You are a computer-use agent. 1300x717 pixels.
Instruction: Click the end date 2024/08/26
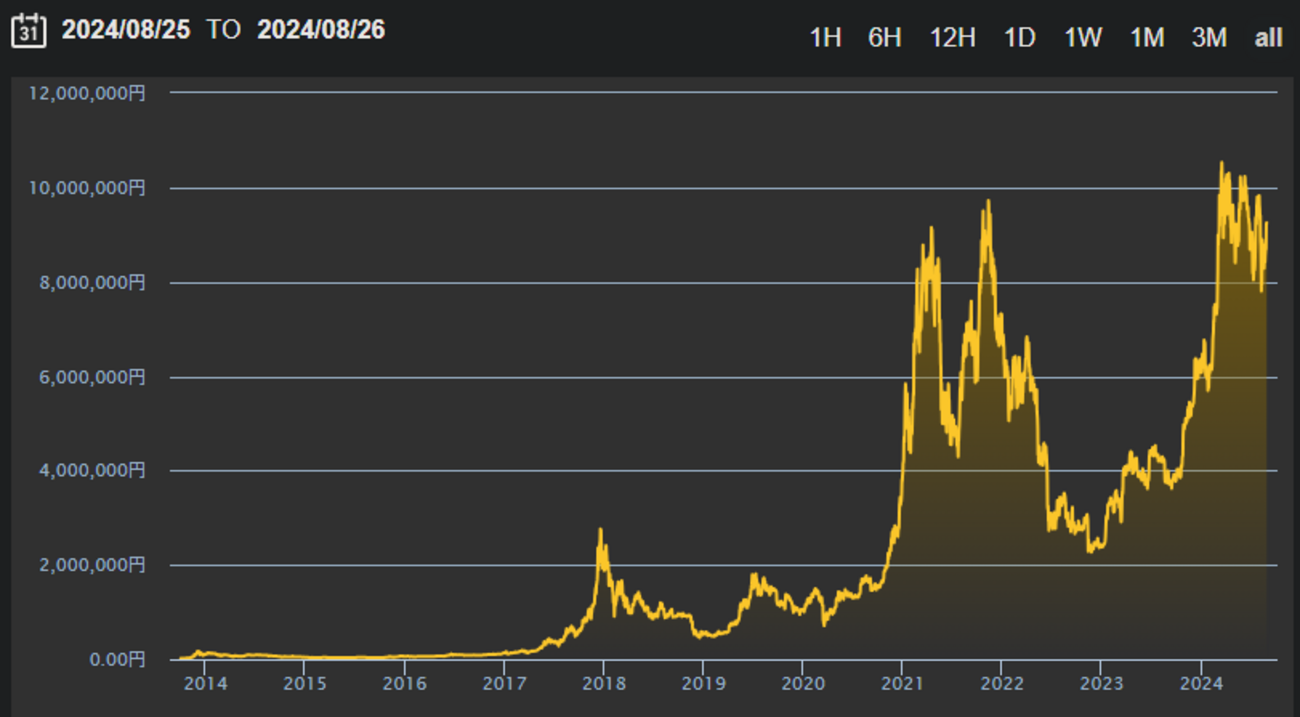point(320,30)
